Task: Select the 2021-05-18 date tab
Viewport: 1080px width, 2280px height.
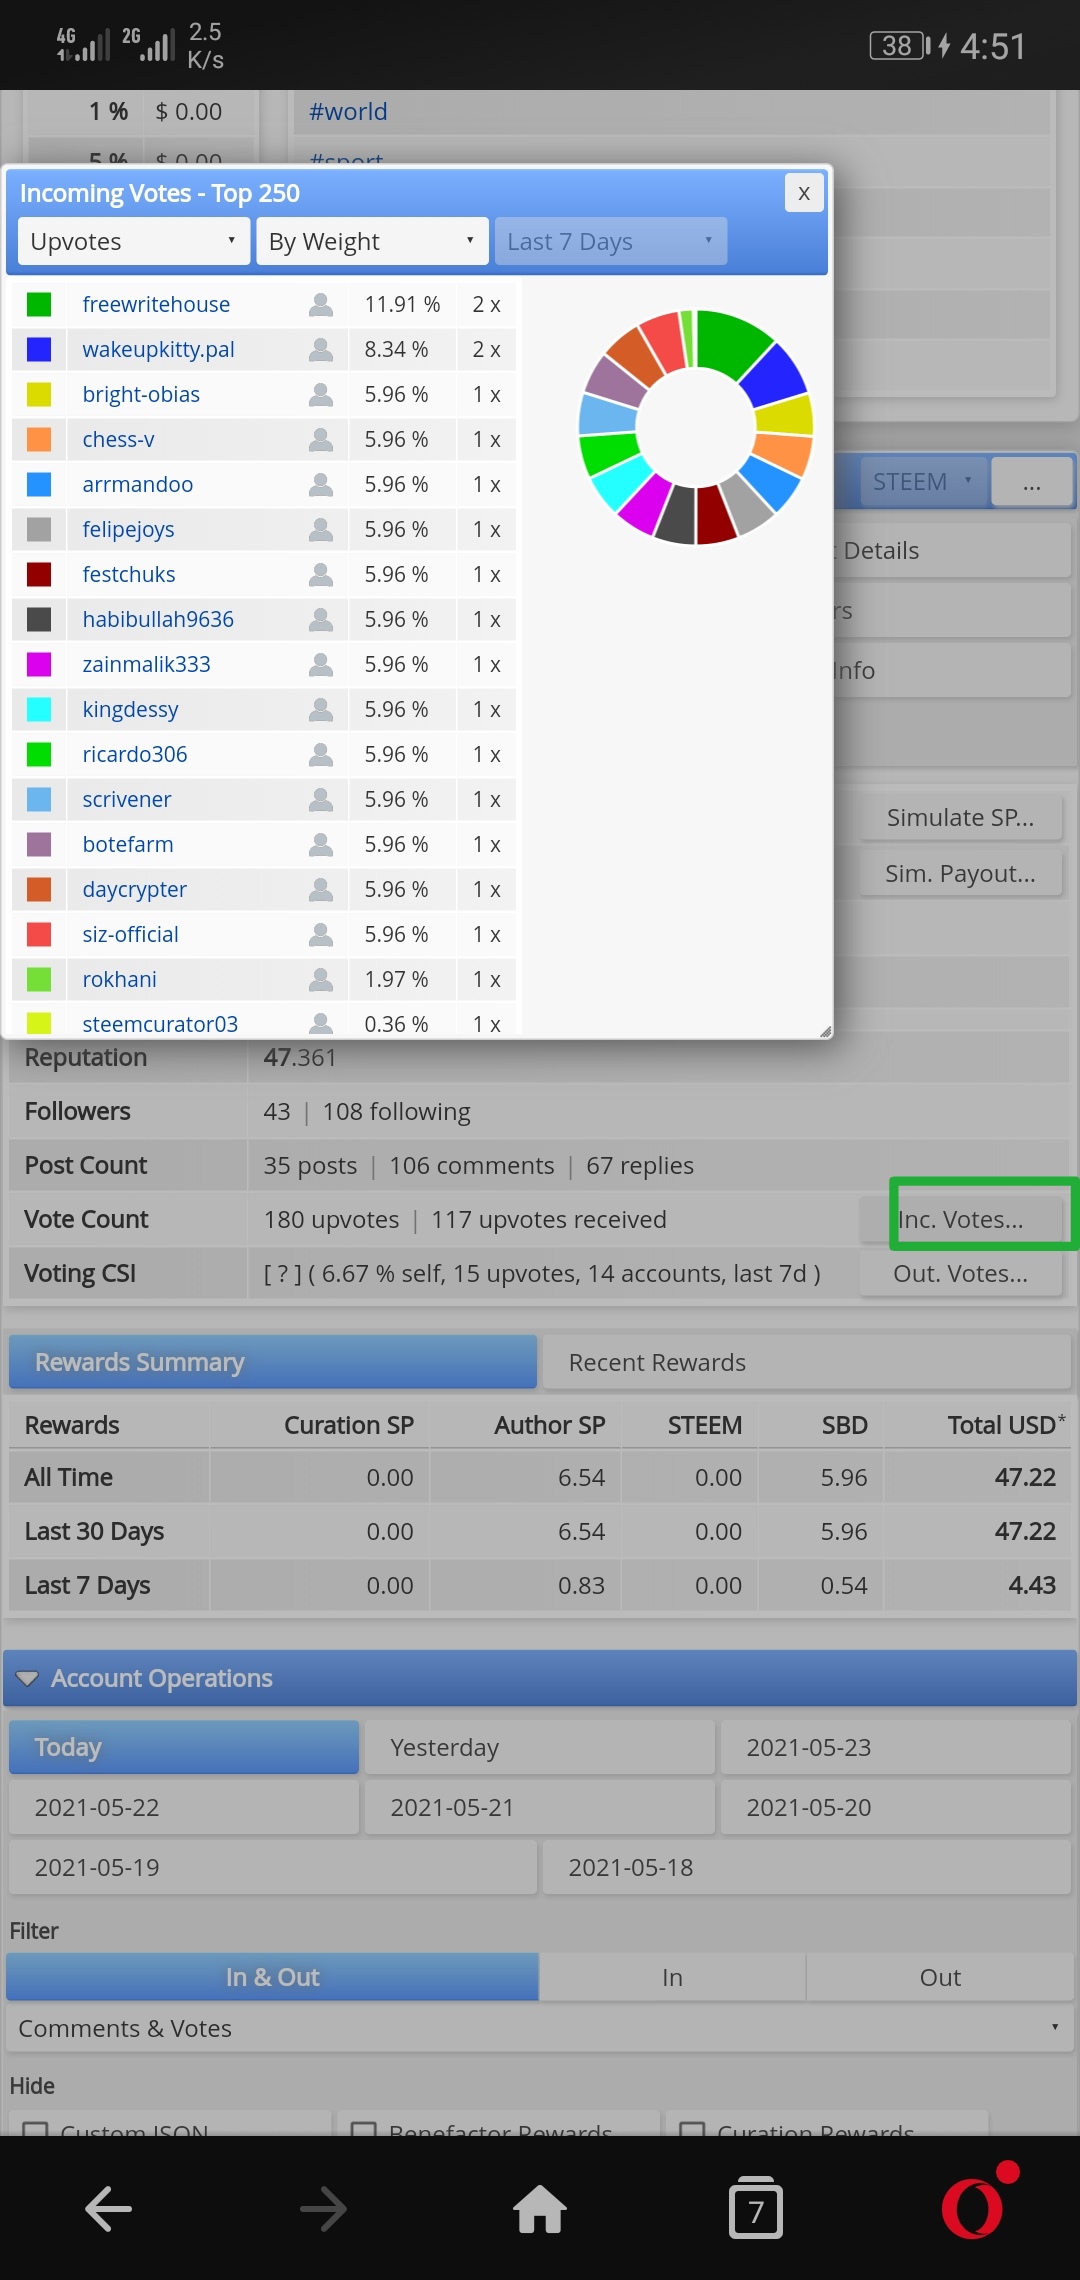Action: click(x=806, y=1867)
